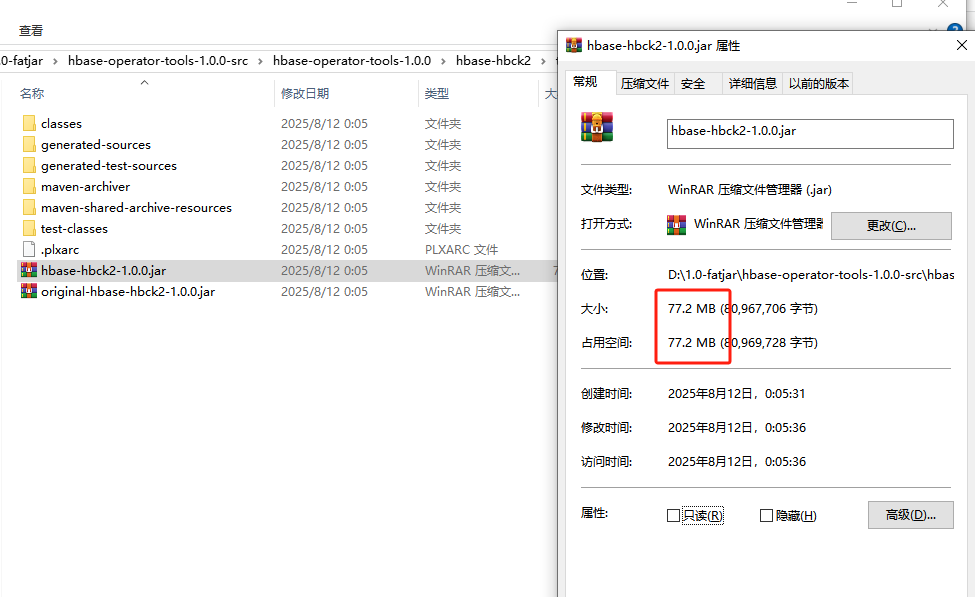975x597 pixels.
Task: Click the test-classes folder icon
Action: click(x=29, y=228)
